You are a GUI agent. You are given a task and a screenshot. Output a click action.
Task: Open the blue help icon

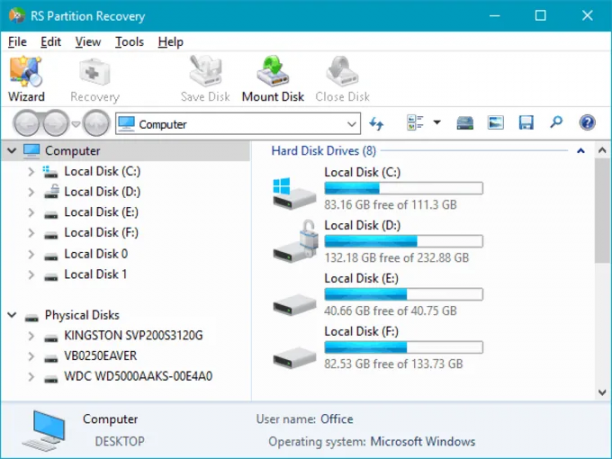click(587, 123)
